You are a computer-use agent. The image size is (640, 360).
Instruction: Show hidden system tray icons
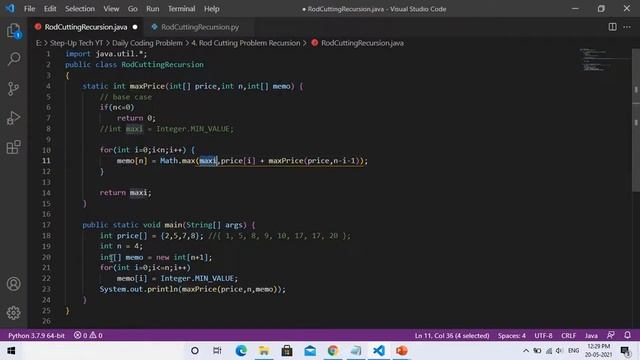coord(526,351)
